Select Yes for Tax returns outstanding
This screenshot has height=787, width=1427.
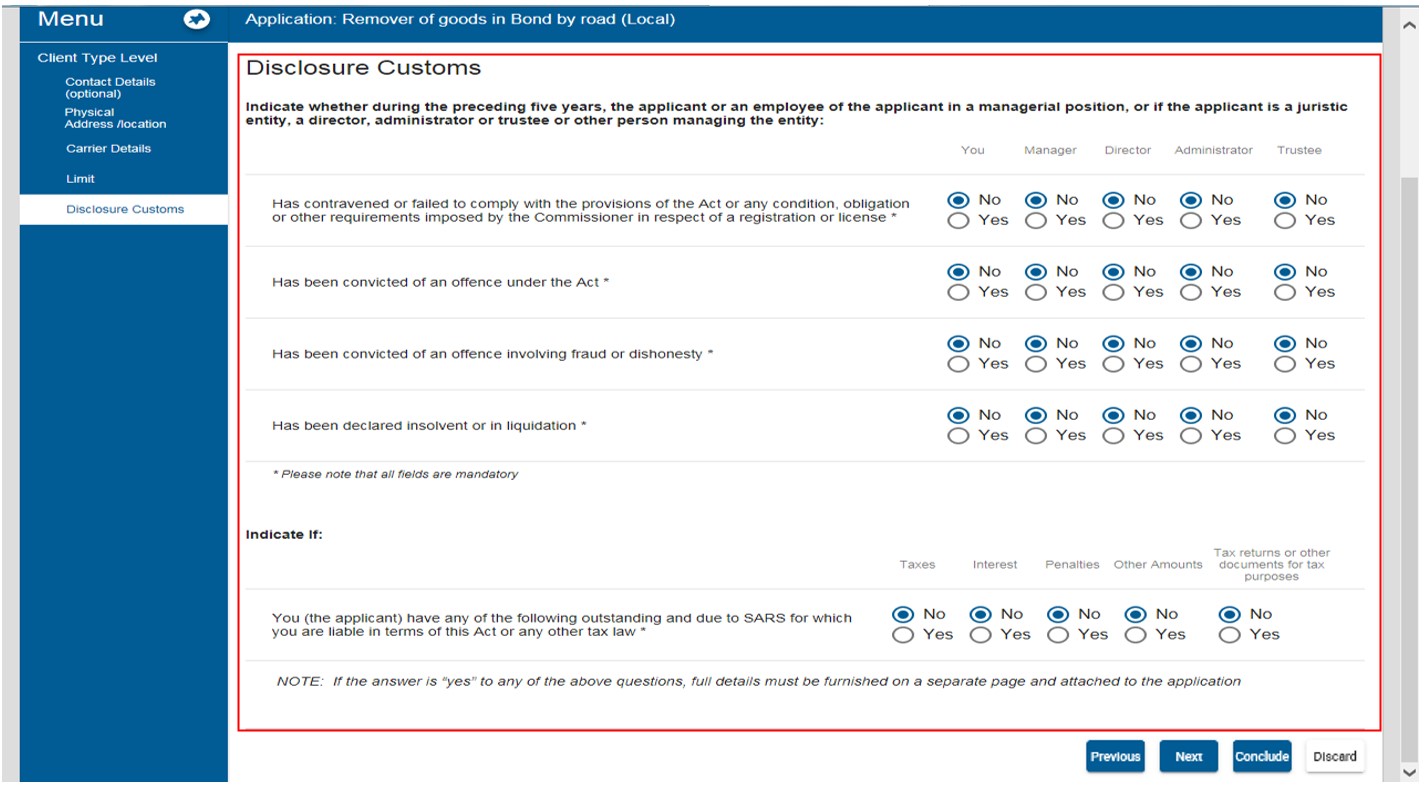(1230, 635)
